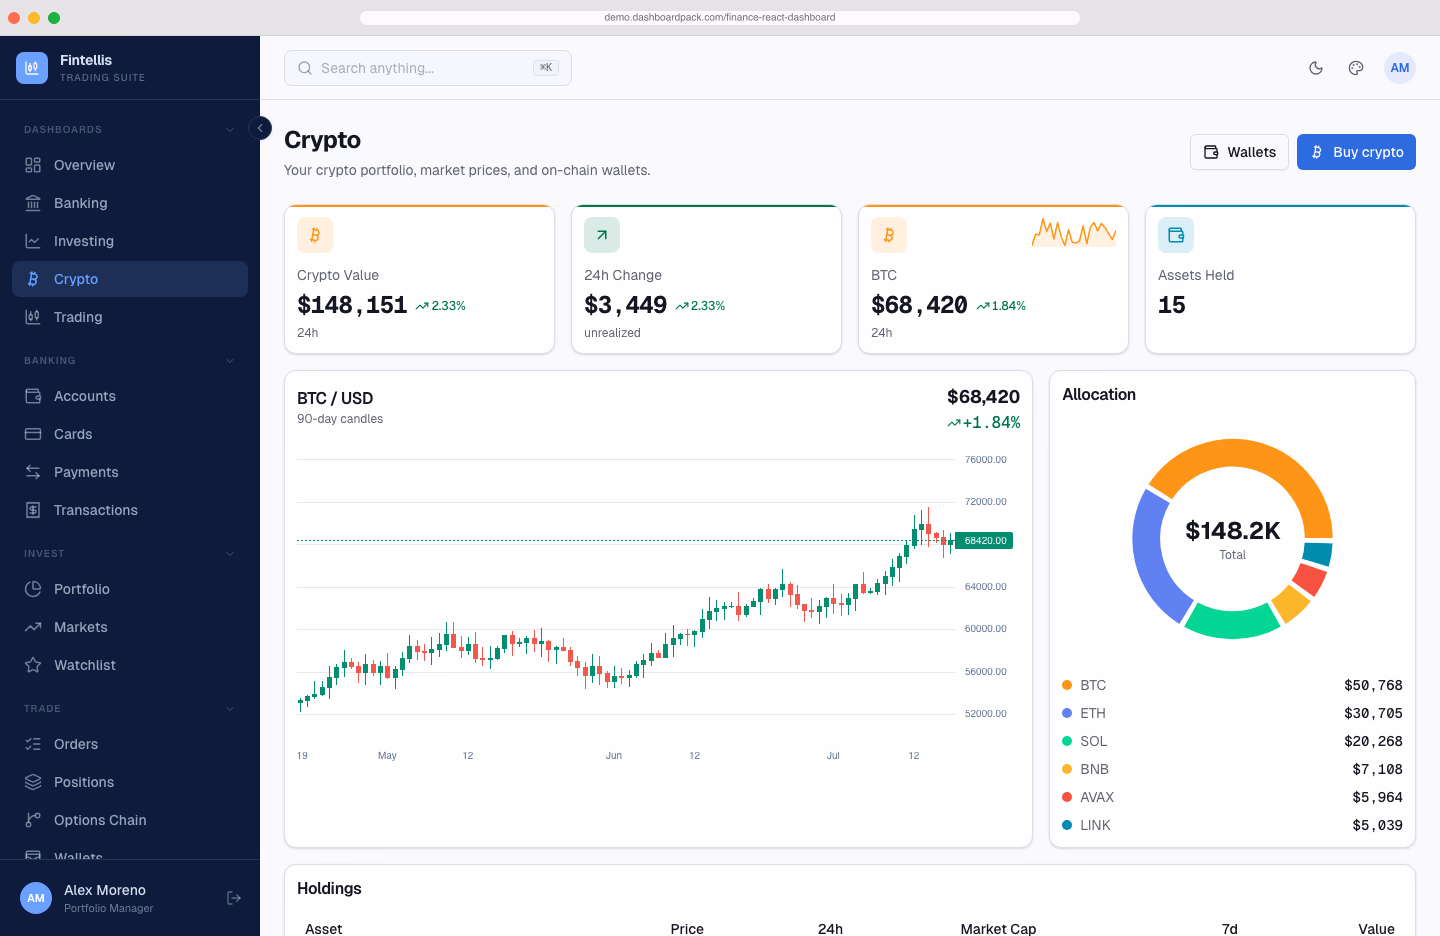The width and height of the screenshot is (1440, 936).
Task: Click the browser URL address bar
Action: (x=720, y=17)
